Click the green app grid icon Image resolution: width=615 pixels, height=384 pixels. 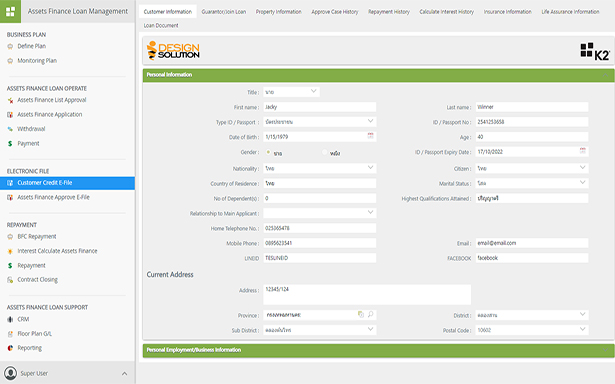pos(10,11)
